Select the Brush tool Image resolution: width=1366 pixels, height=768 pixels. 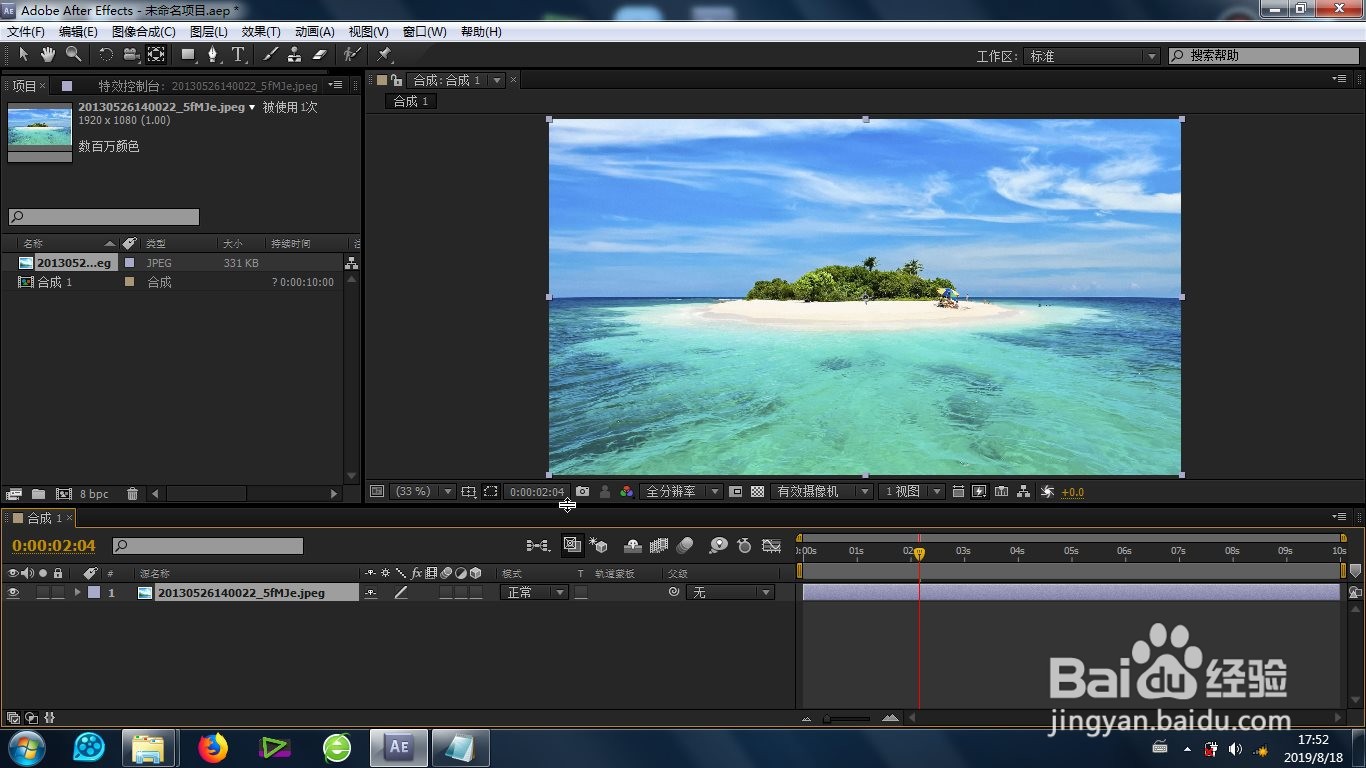point(270,54)
